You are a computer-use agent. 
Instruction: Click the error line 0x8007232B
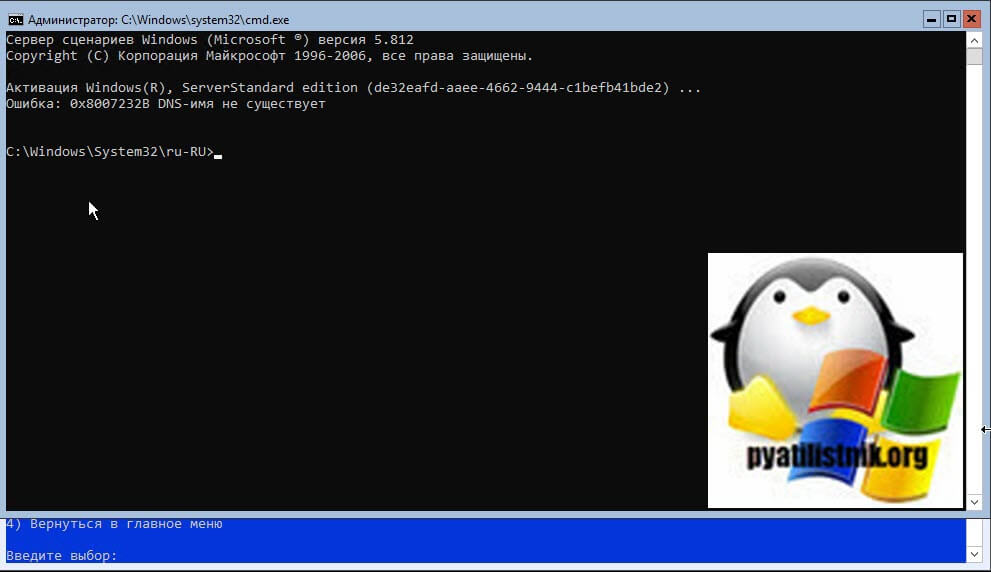tap(165, 104)
